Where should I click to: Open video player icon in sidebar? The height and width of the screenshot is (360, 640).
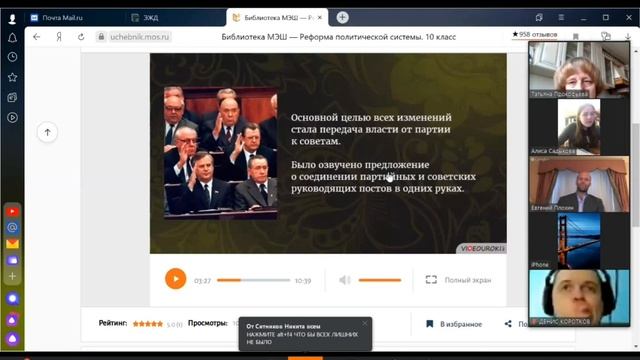(12, 118)
